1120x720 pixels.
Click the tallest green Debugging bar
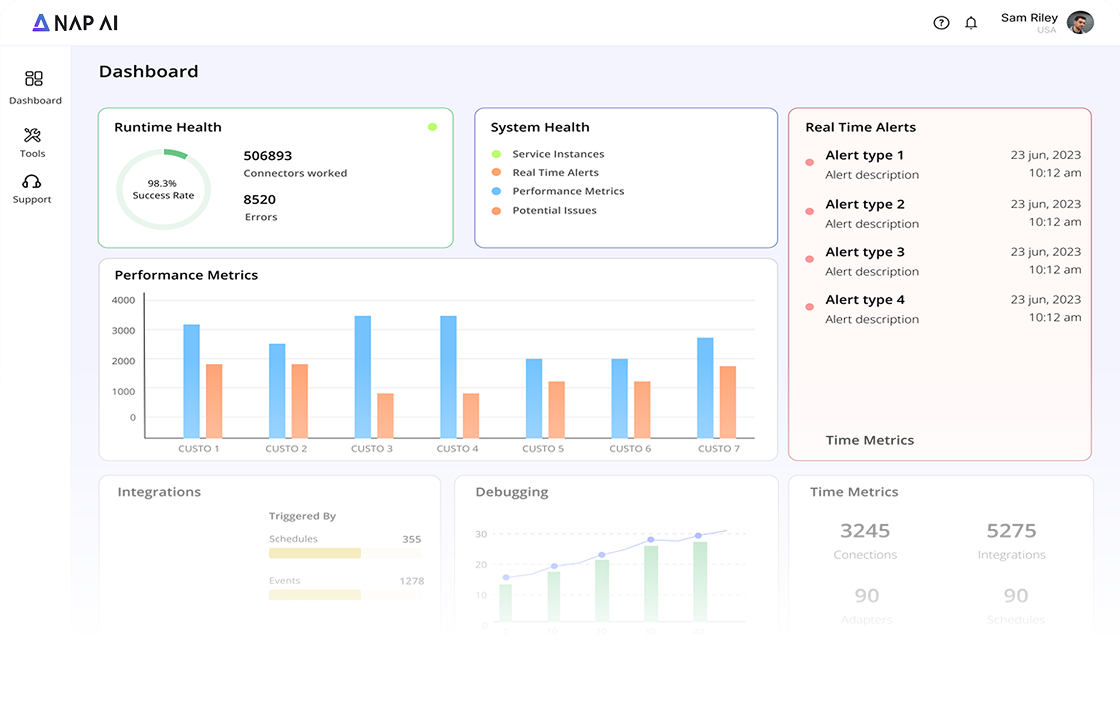[700, 581]
